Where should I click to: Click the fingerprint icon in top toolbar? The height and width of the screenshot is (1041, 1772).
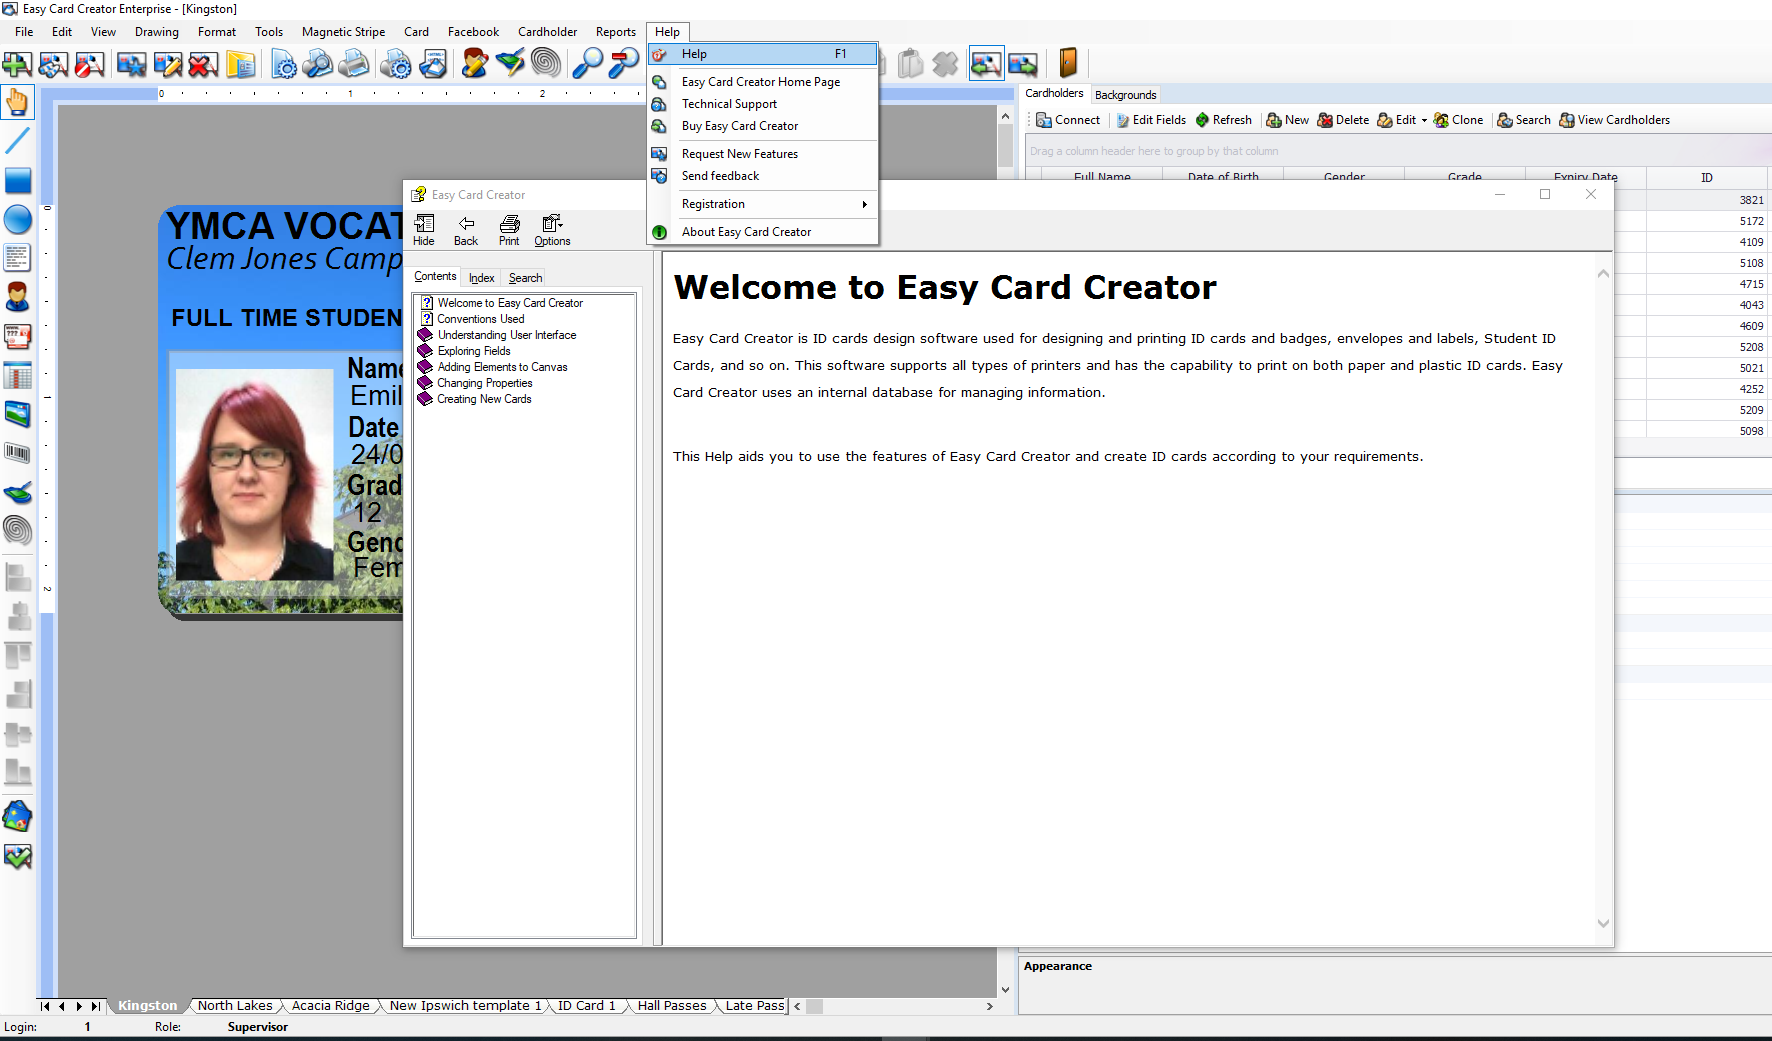point(546,64)
